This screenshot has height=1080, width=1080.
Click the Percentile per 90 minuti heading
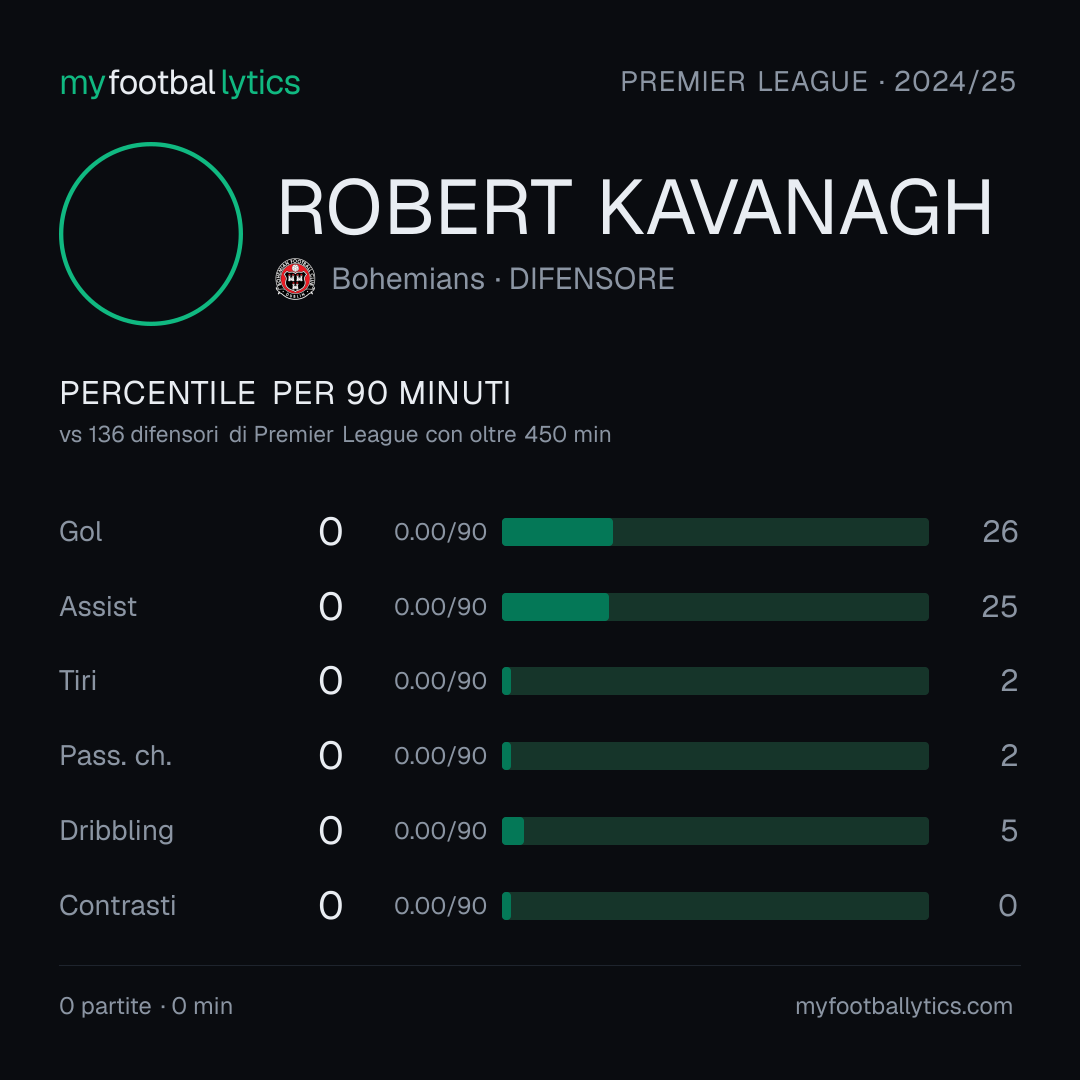point(285,393)
